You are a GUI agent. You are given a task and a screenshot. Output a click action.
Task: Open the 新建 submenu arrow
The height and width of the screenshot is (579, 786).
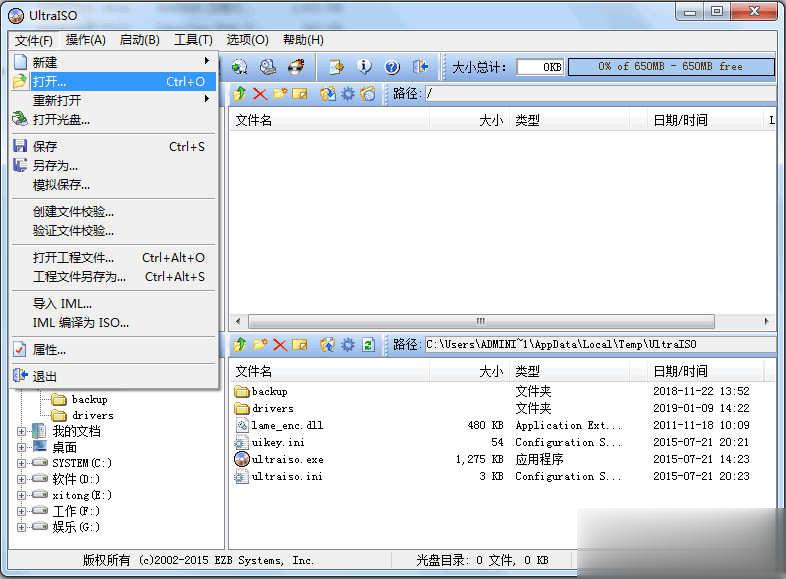pos(207,61)
